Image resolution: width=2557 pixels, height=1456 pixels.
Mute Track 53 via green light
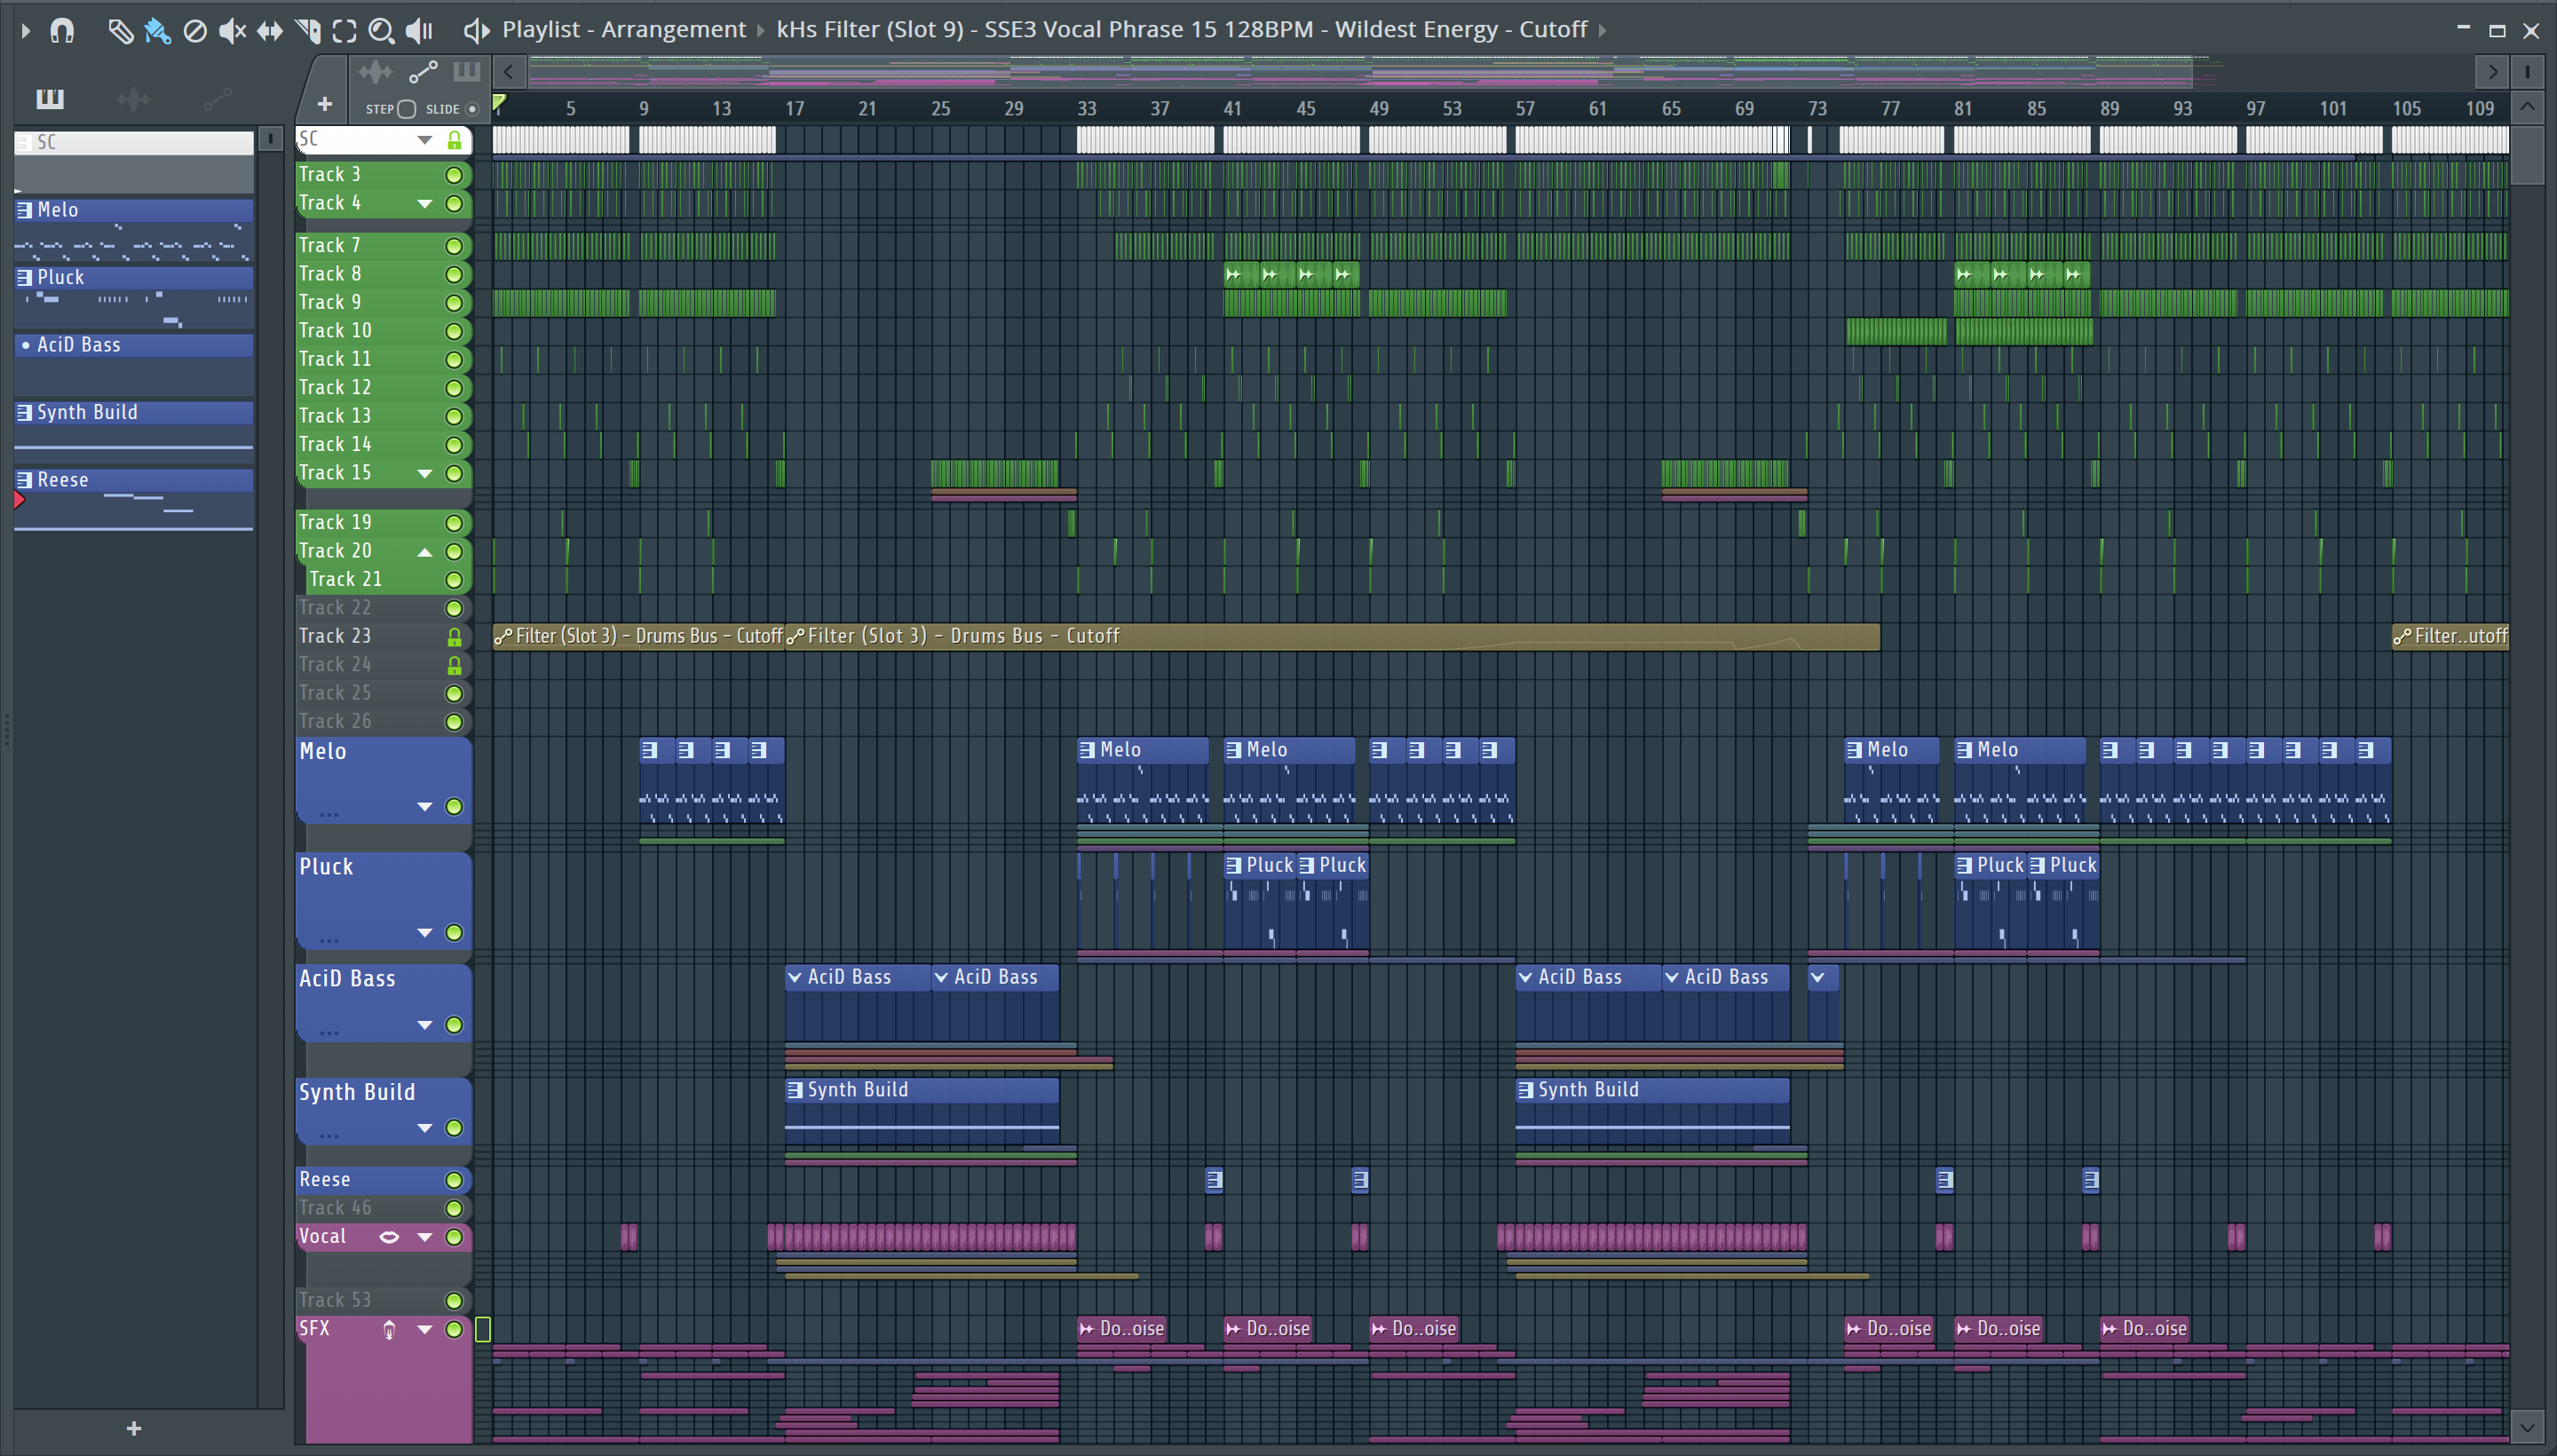(x=454, y=1301)
